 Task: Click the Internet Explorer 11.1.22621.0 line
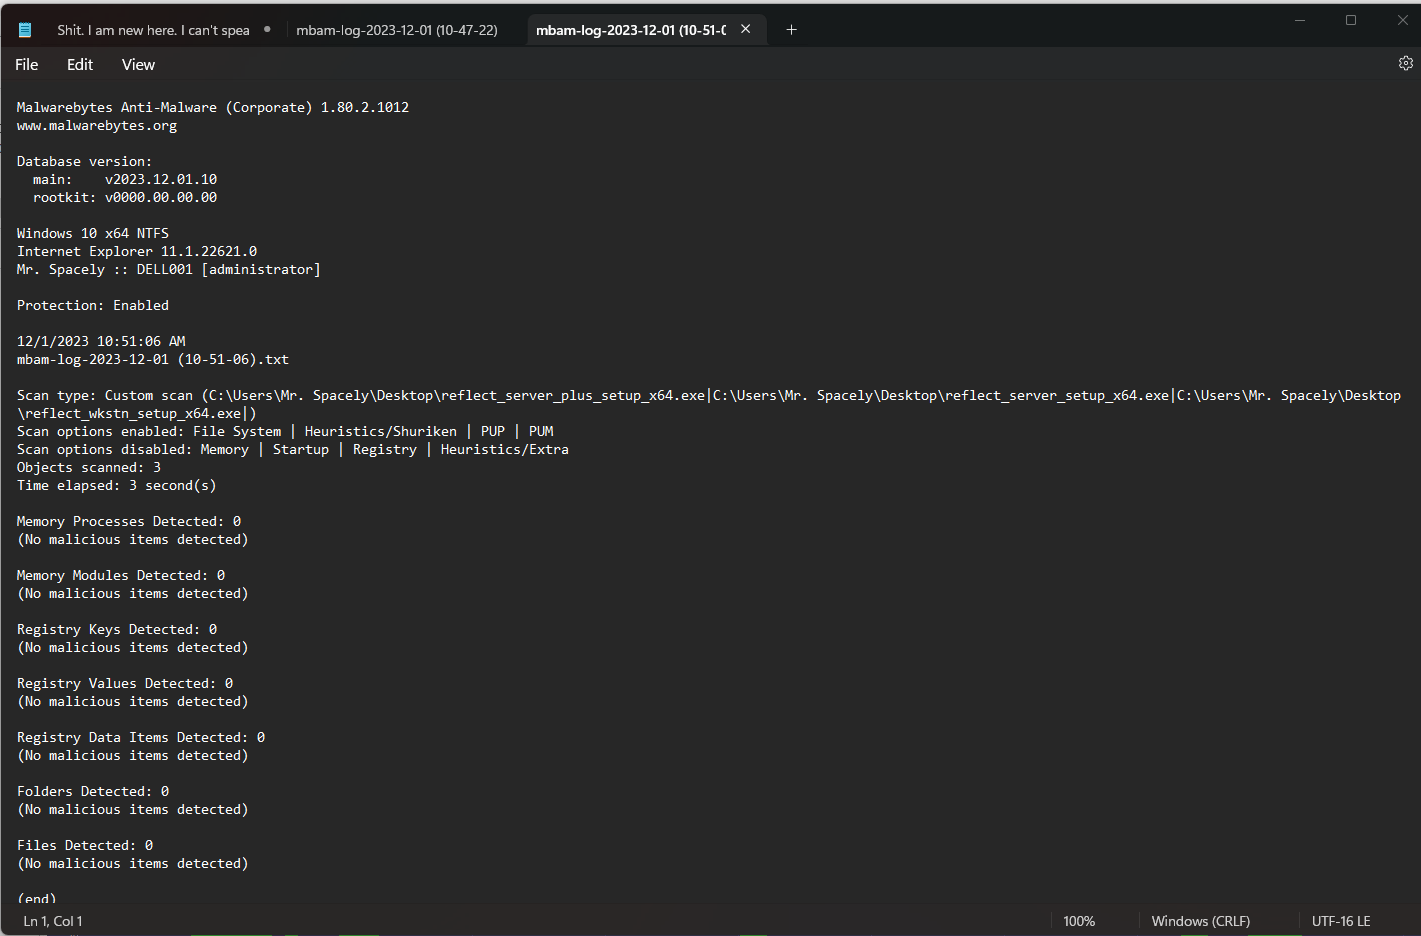click(137, 251)
